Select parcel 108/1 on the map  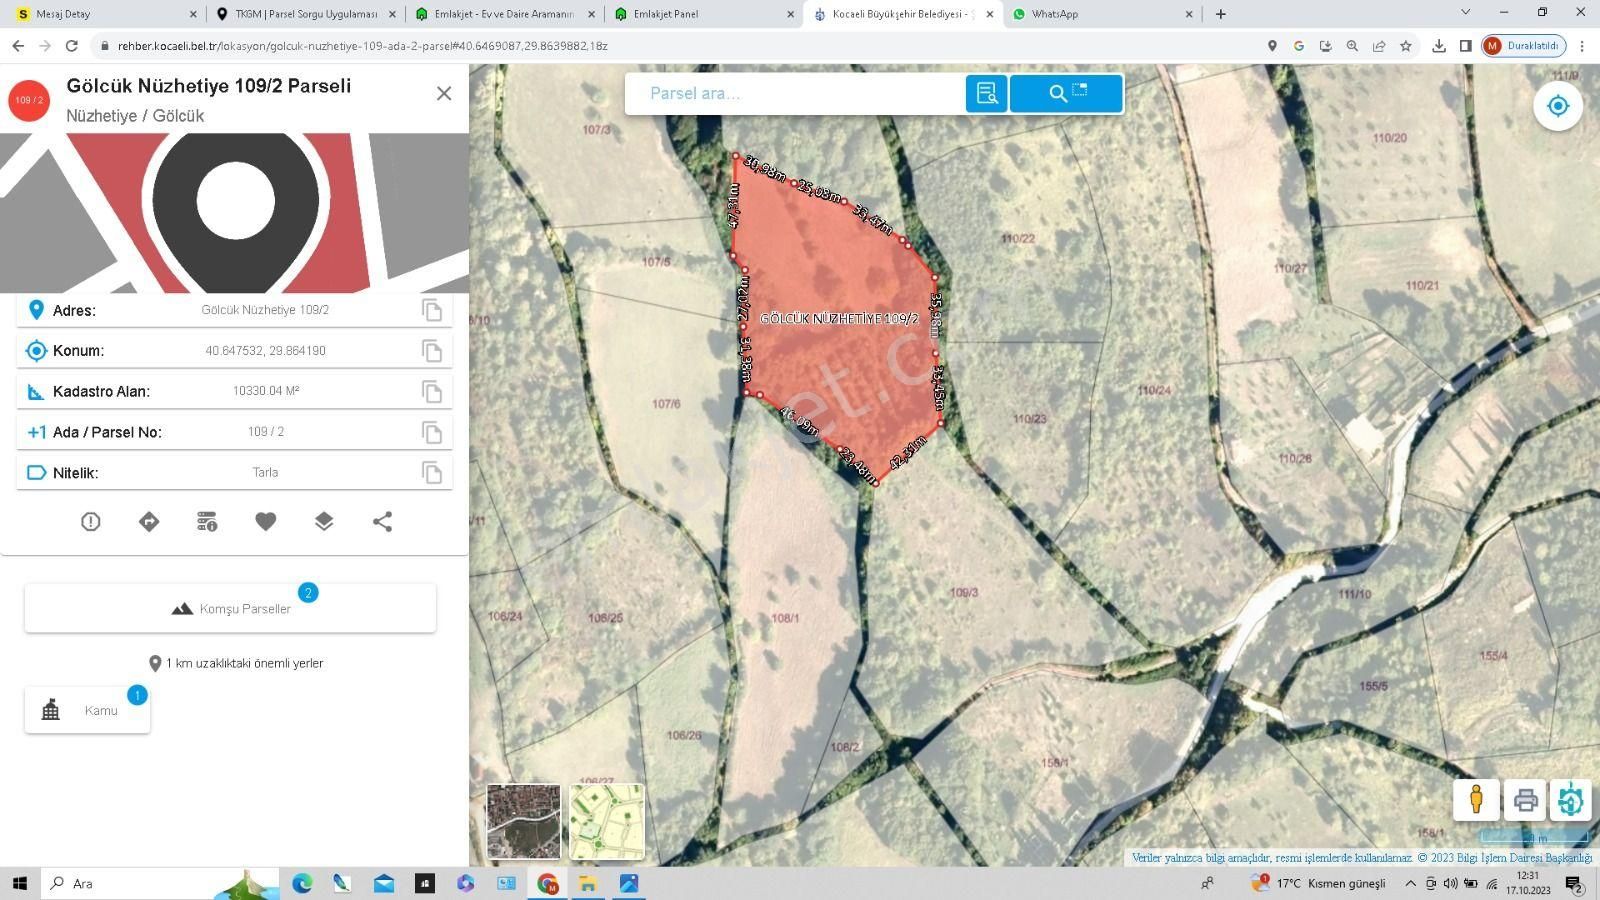pyautogui.click(x=786, y=618)
